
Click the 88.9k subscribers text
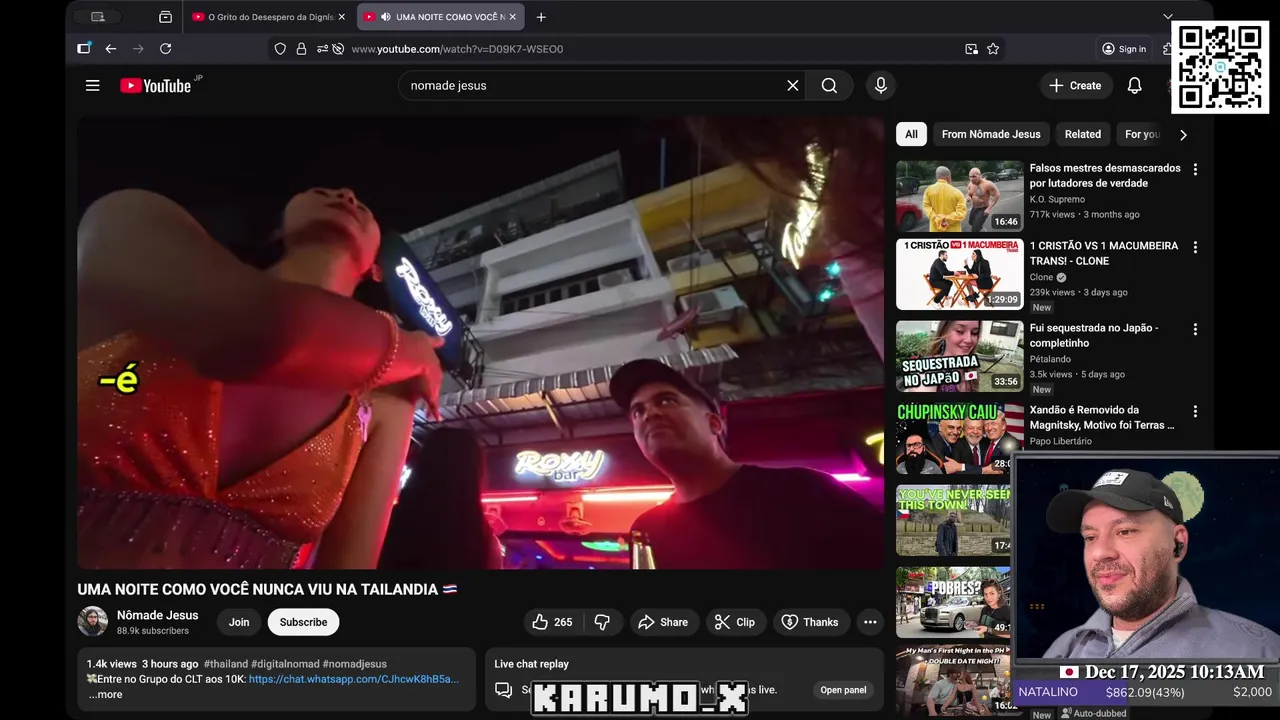point(153,631)
